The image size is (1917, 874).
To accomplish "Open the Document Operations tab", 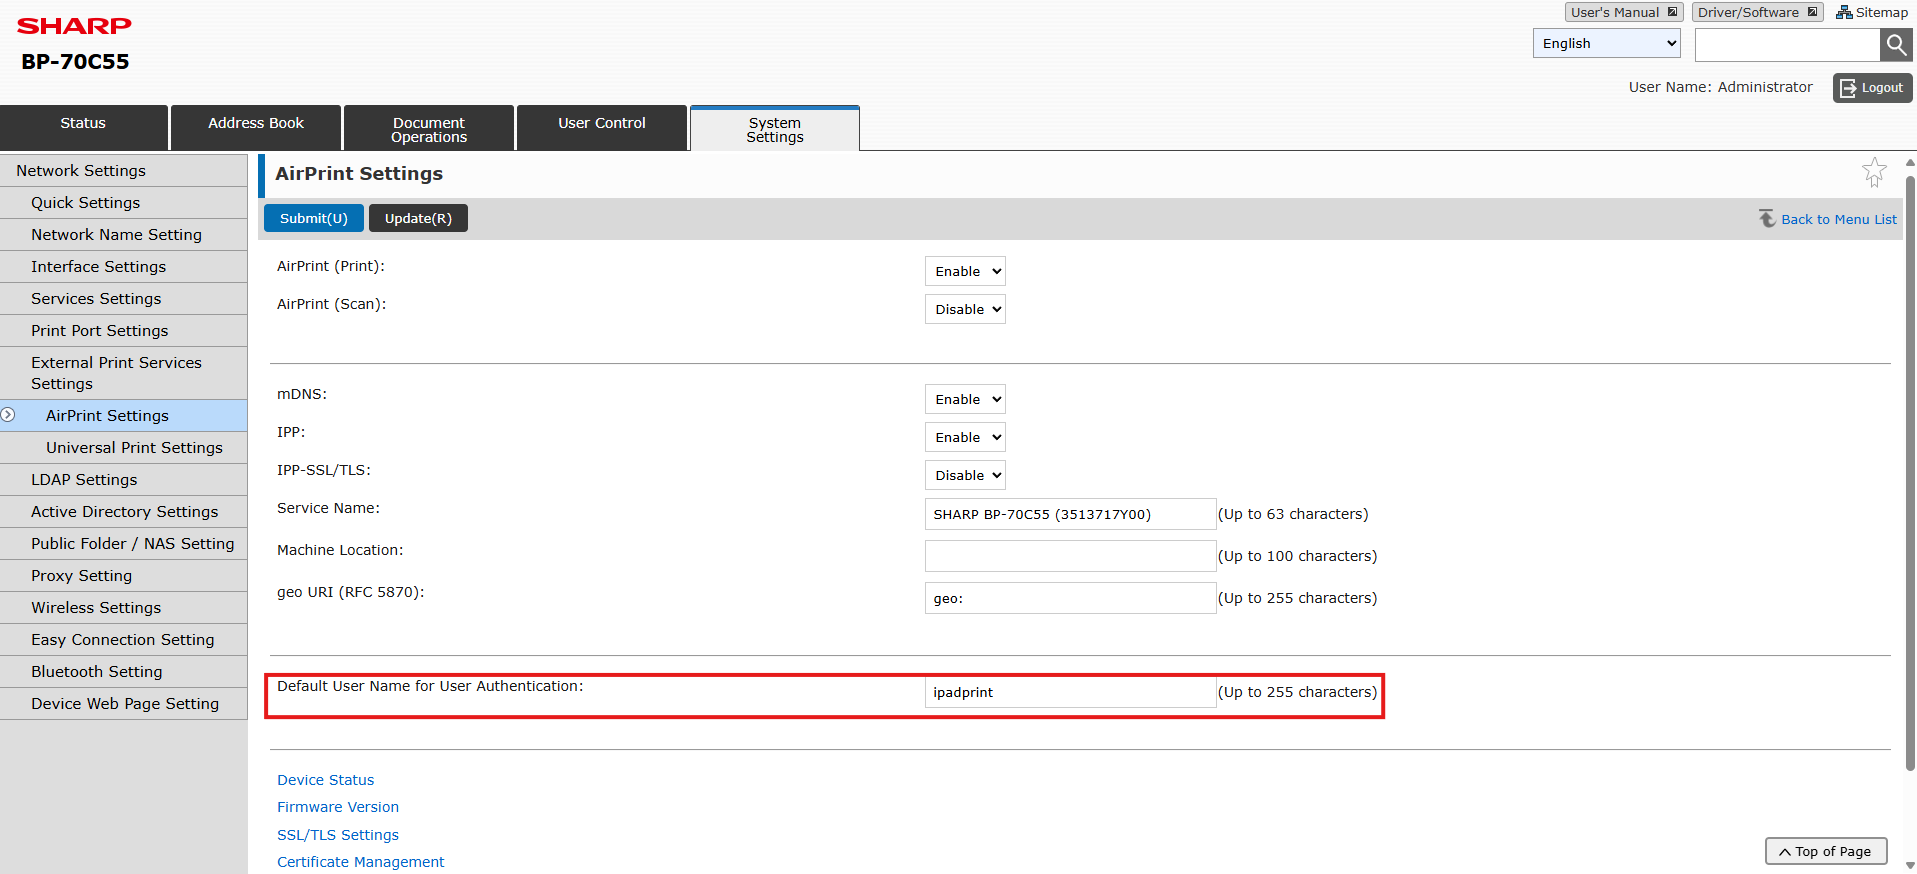I will (x=429, y=128).
